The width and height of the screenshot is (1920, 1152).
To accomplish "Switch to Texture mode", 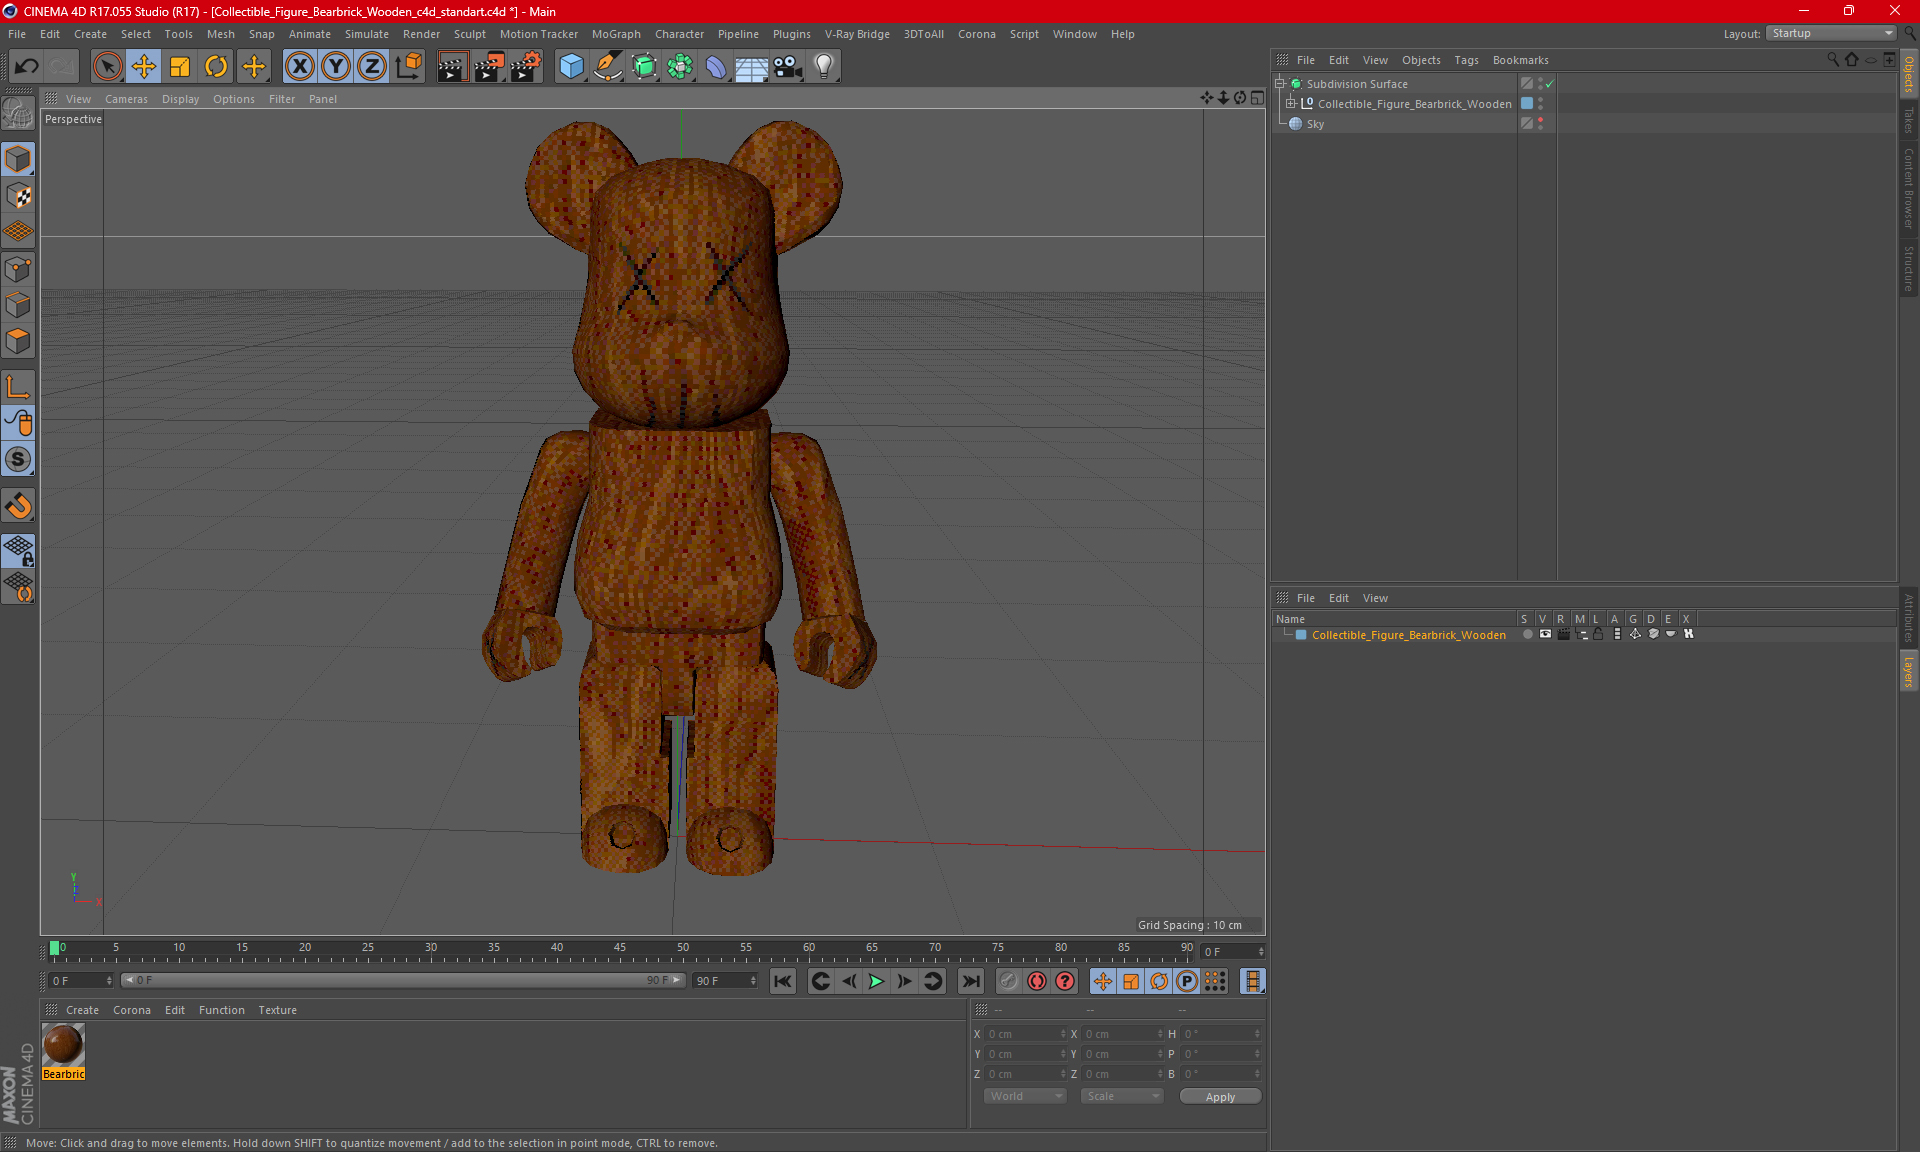I will (19, 195).
